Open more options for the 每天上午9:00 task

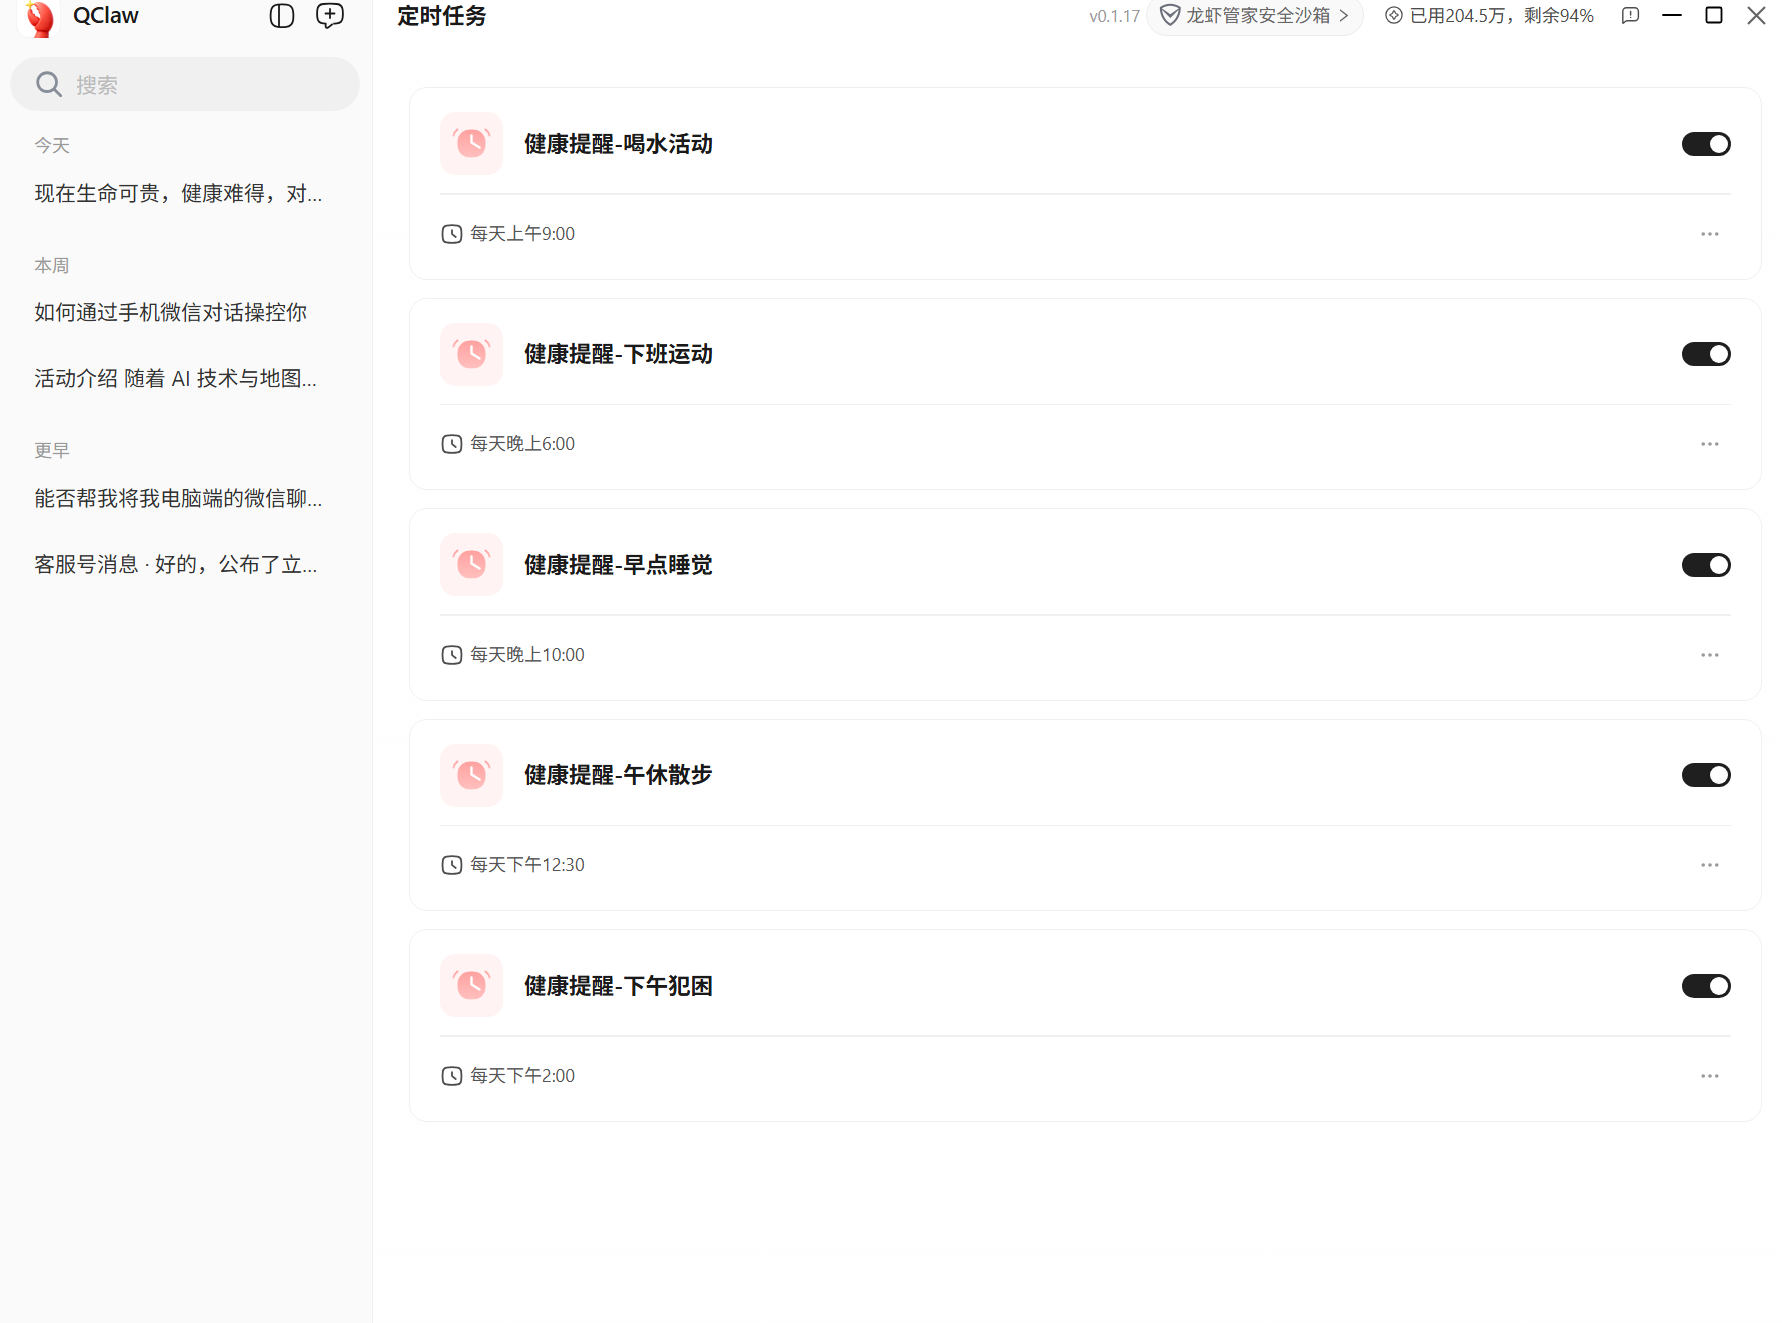[x=1710, y=234]
